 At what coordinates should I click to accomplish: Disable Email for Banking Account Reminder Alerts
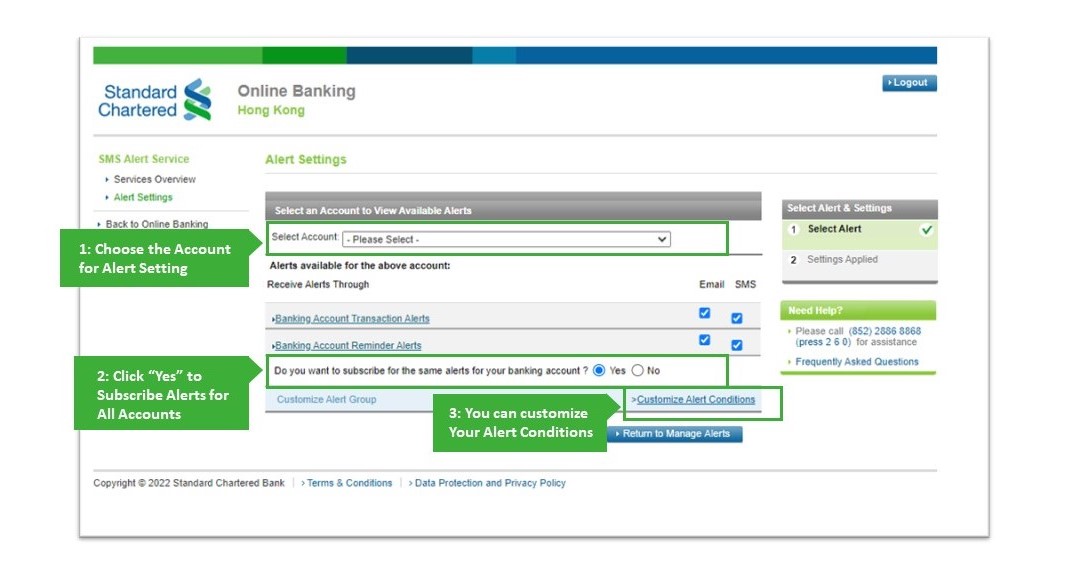[x=703, y=338]
